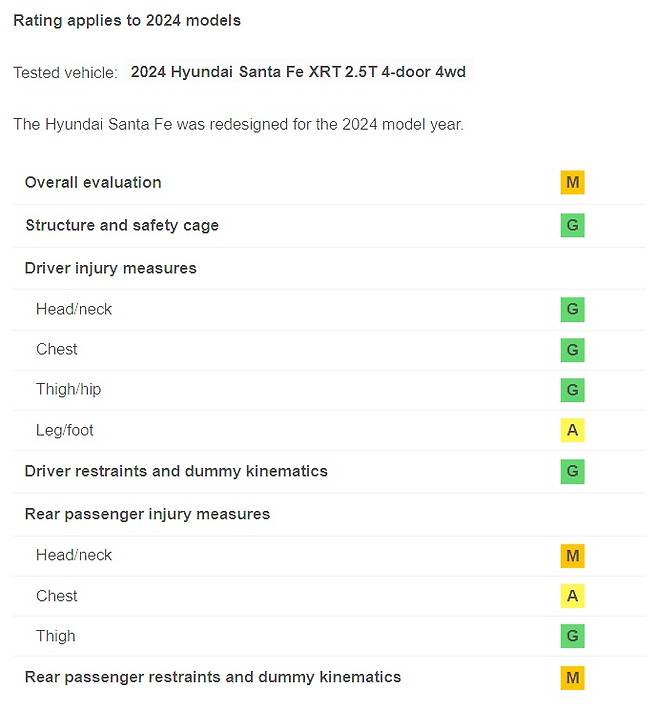Click the Leg/foot row label
This screenshot has height=709, width=658.
[65, 431]
